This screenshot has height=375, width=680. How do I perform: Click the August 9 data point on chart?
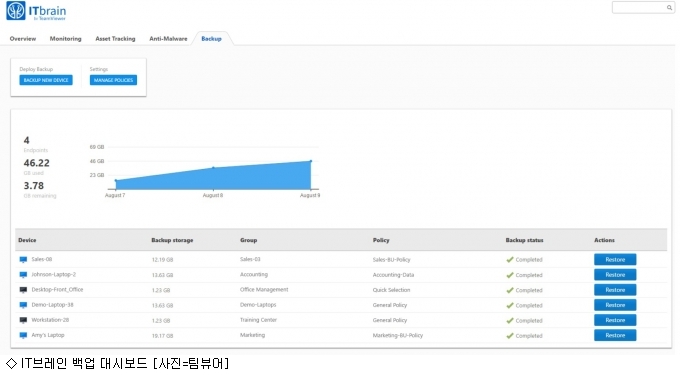click(x=311, y=161)
